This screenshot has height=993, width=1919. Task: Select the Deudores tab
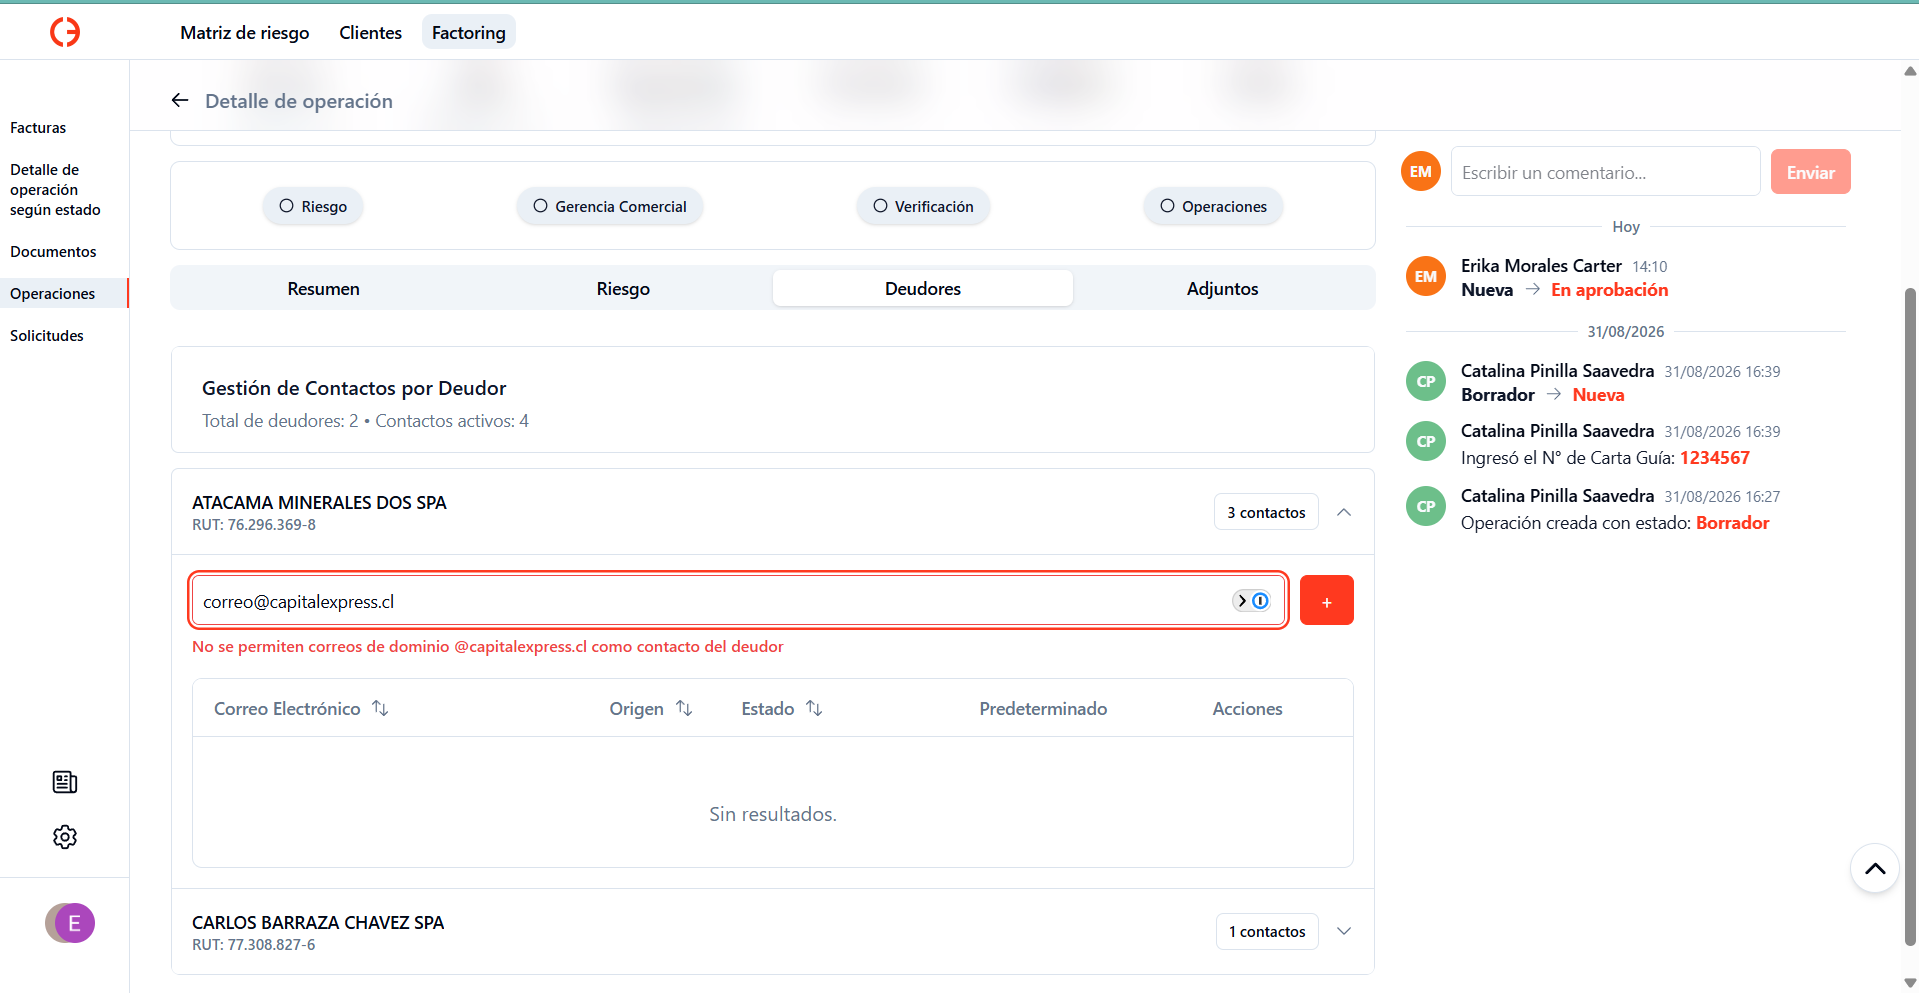click(923, 288)
